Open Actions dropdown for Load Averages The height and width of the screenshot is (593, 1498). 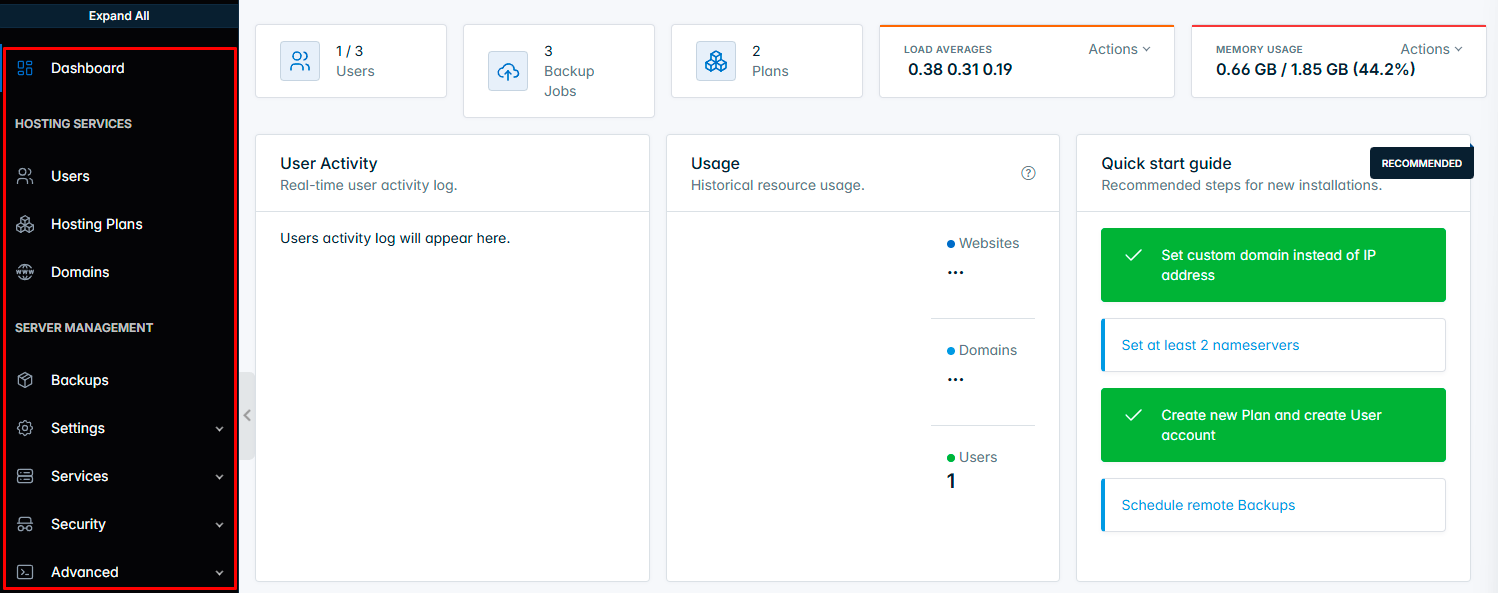(x=1119, y=49)
